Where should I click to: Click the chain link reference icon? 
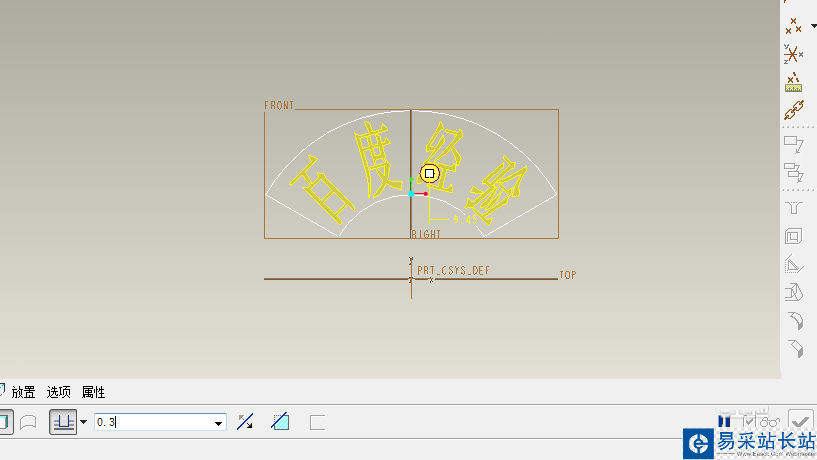[x=794, y=110]
